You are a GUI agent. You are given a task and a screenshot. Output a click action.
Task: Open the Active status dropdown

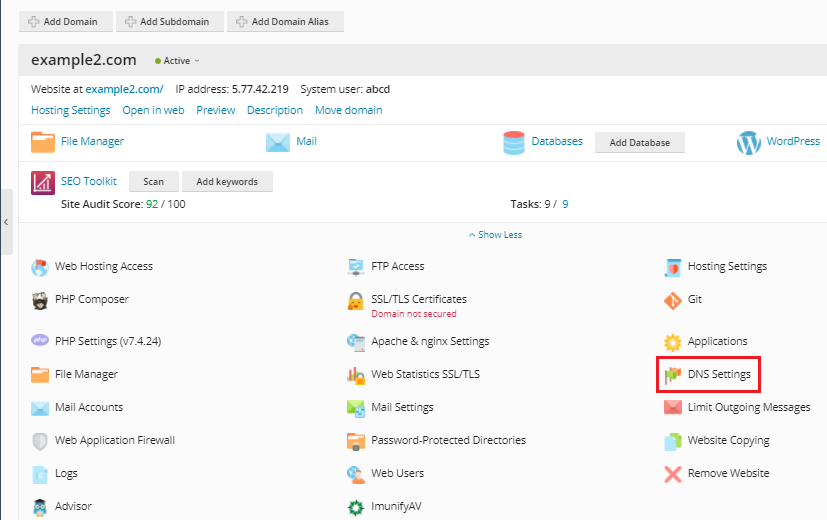pos(178,61)
